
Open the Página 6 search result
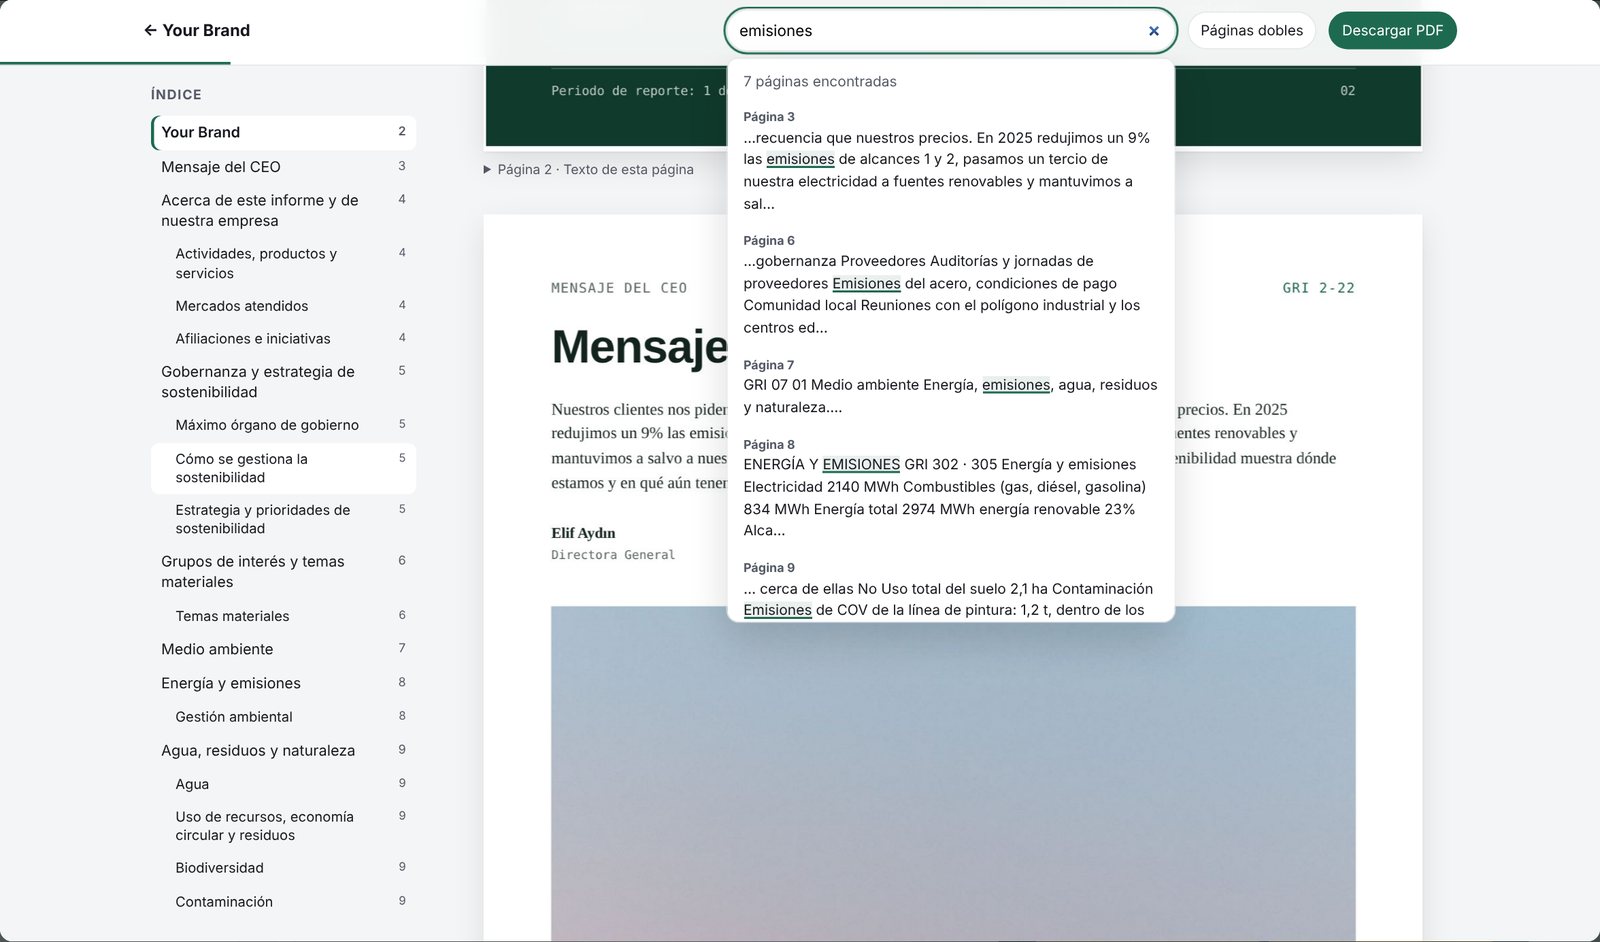[950, 284]
